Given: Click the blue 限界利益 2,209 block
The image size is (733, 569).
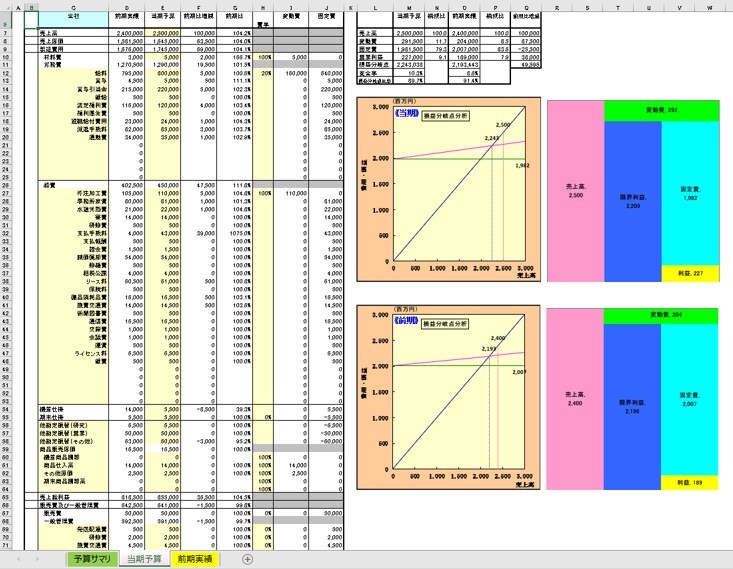Looking at the screenshot, I should click(632, 202).
